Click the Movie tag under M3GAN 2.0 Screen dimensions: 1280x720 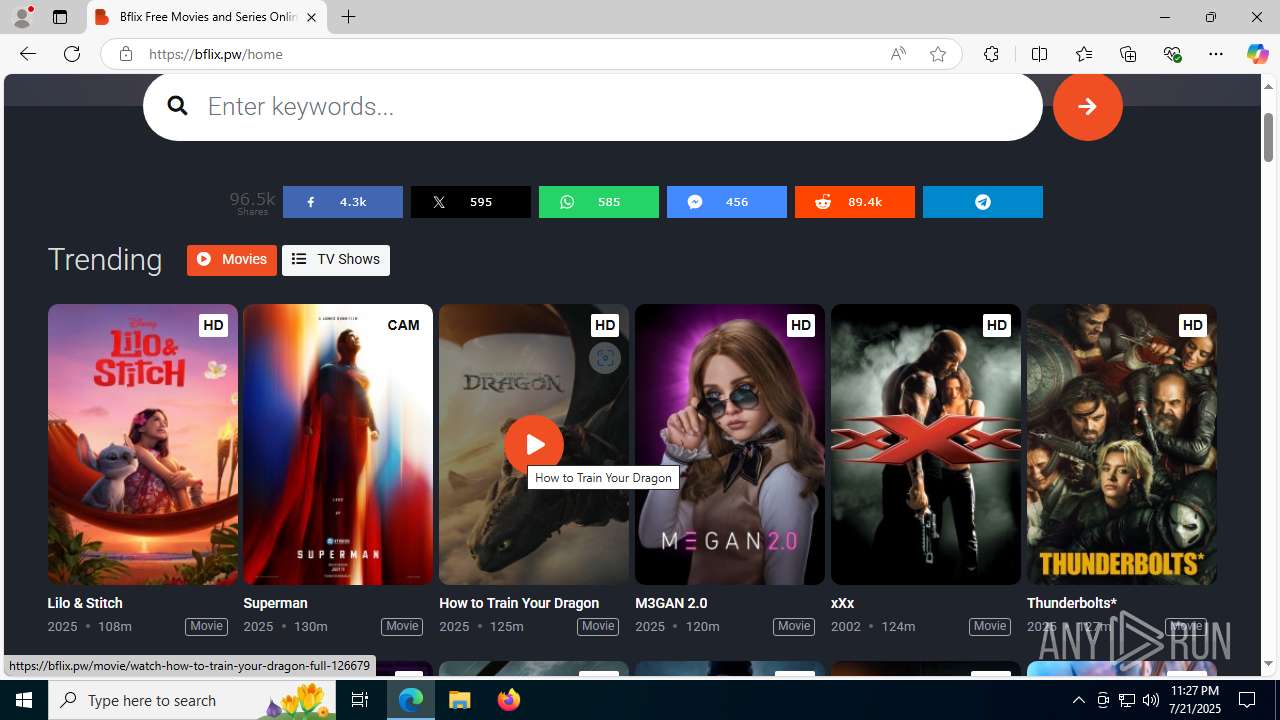[x=794, y=626]
